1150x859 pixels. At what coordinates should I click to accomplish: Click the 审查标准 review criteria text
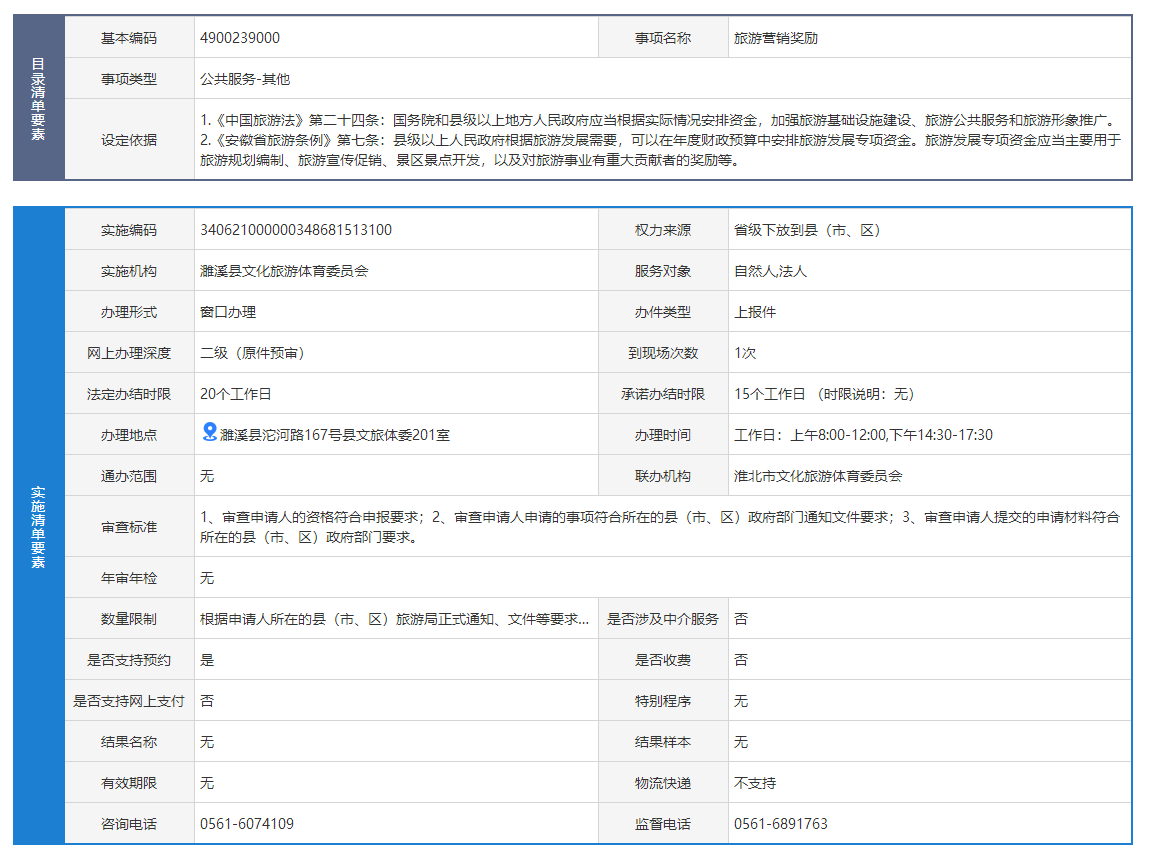tap(660, 527)
